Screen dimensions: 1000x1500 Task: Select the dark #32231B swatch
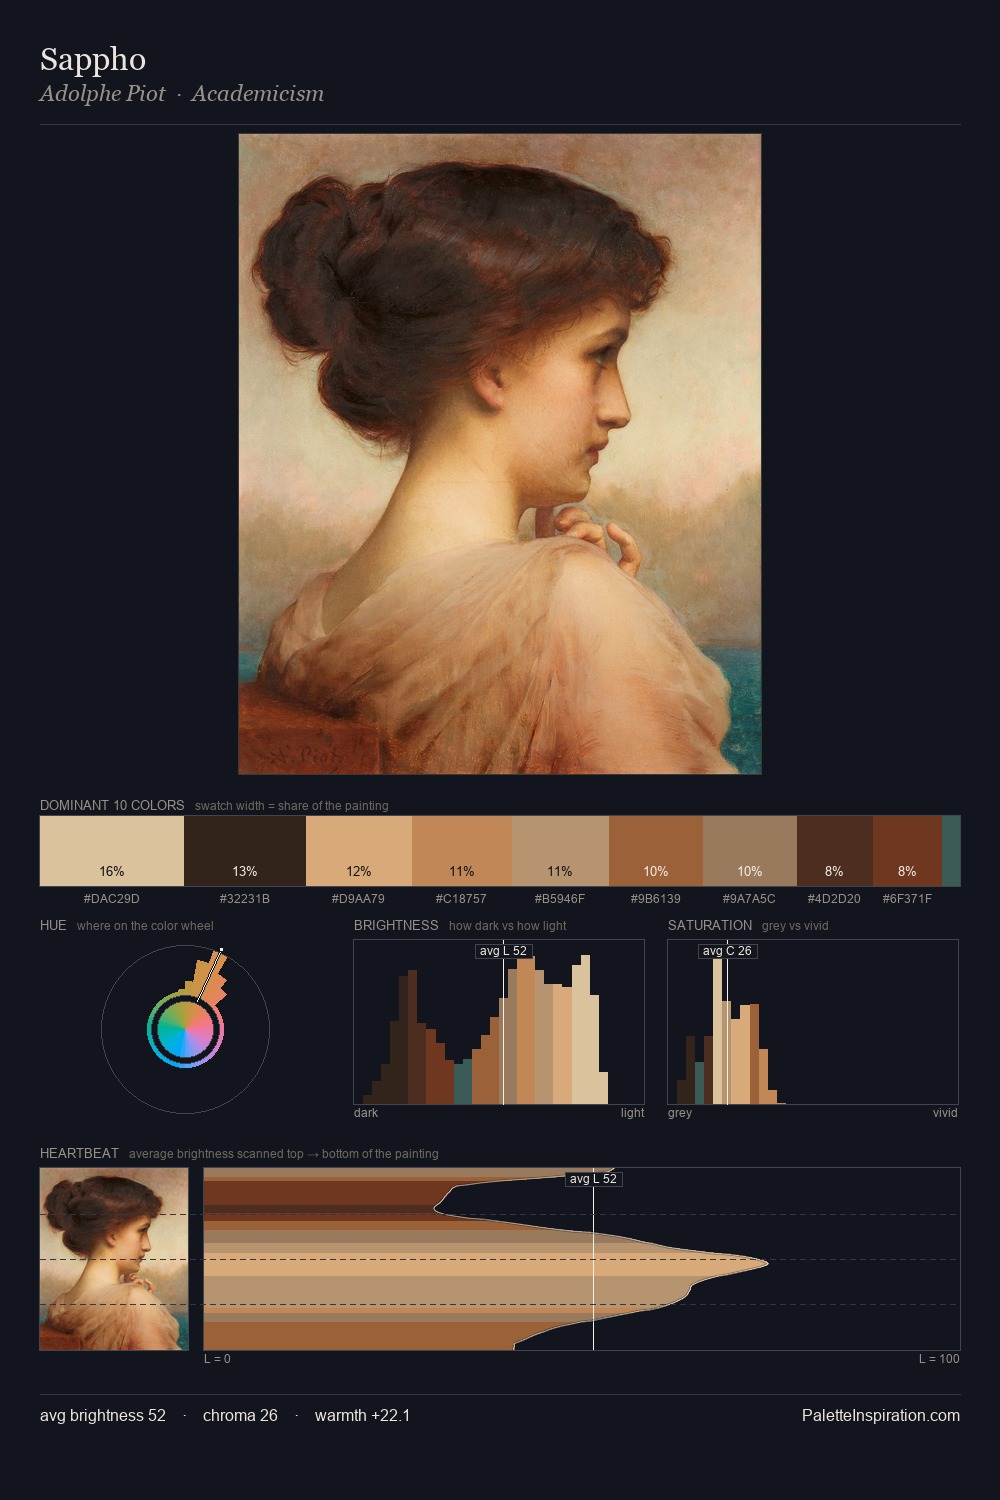pyautogui.click(x=245, y=851)
